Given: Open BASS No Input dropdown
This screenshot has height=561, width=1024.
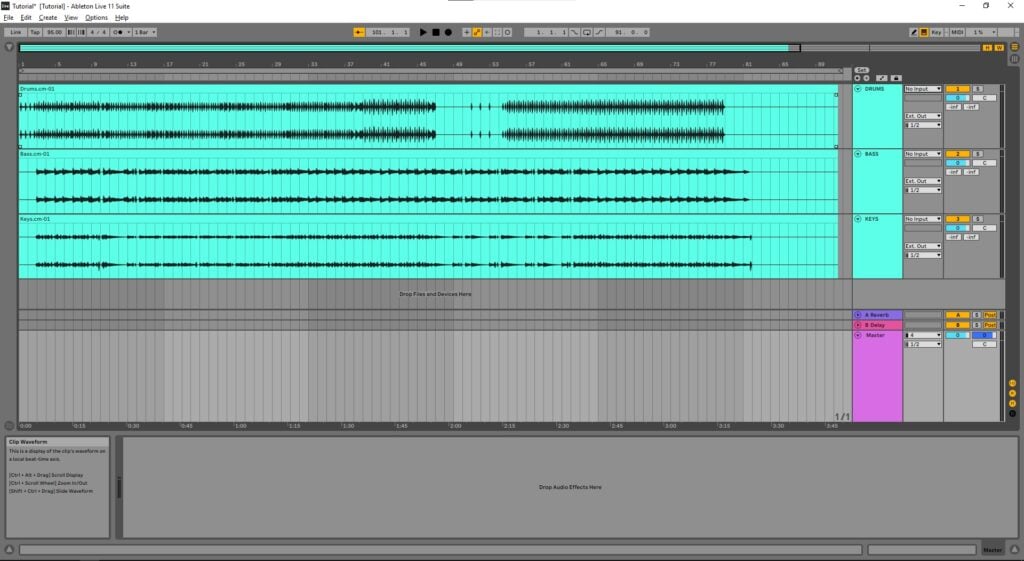Looking at the screenshot, I should pyautogui.click(x=923, y=154).
